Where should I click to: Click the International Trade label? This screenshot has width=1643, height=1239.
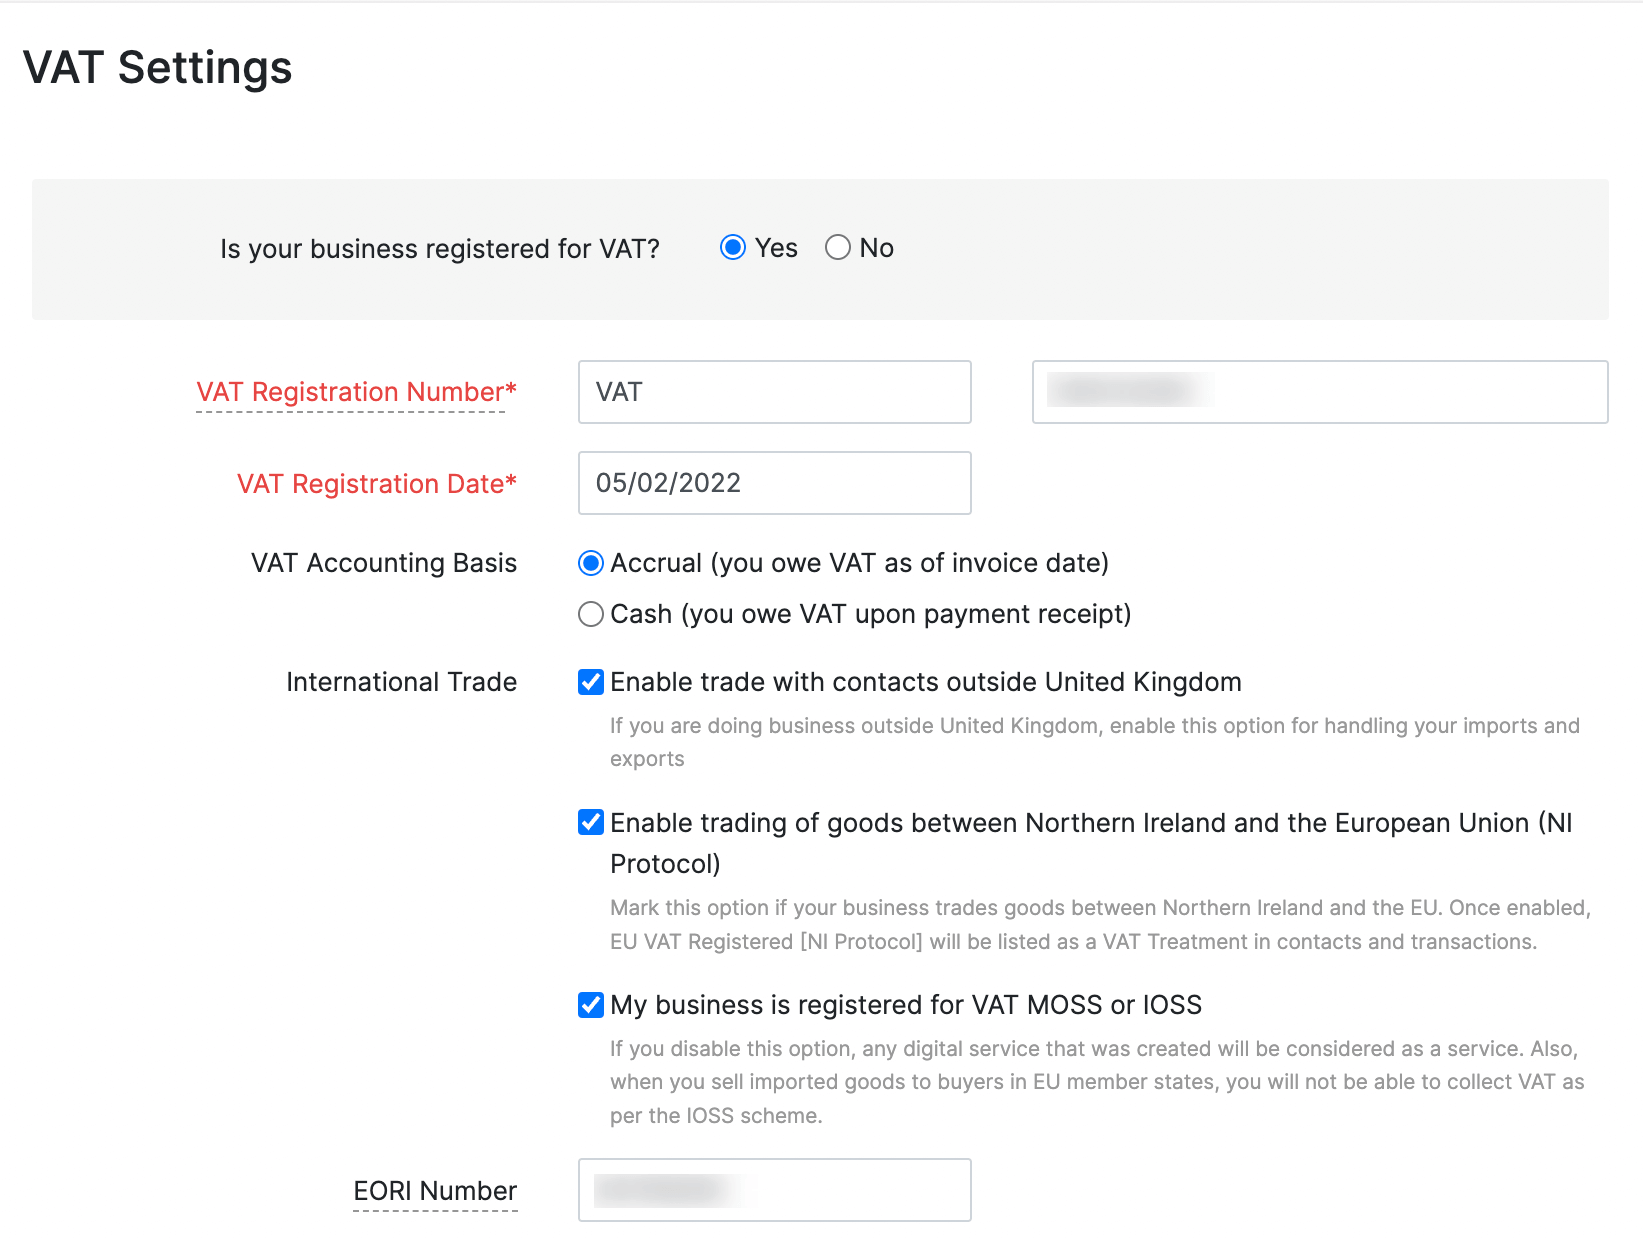pos(401,682)
